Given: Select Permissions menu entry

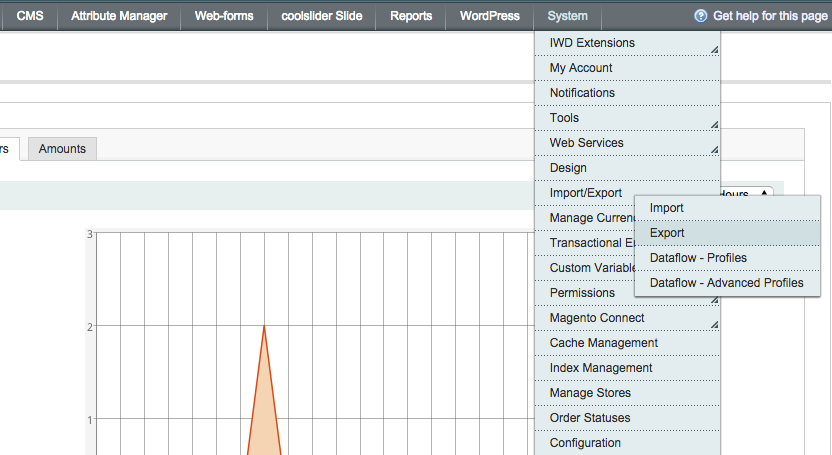Looking at the screenshot, I should (x=584, y=293).
